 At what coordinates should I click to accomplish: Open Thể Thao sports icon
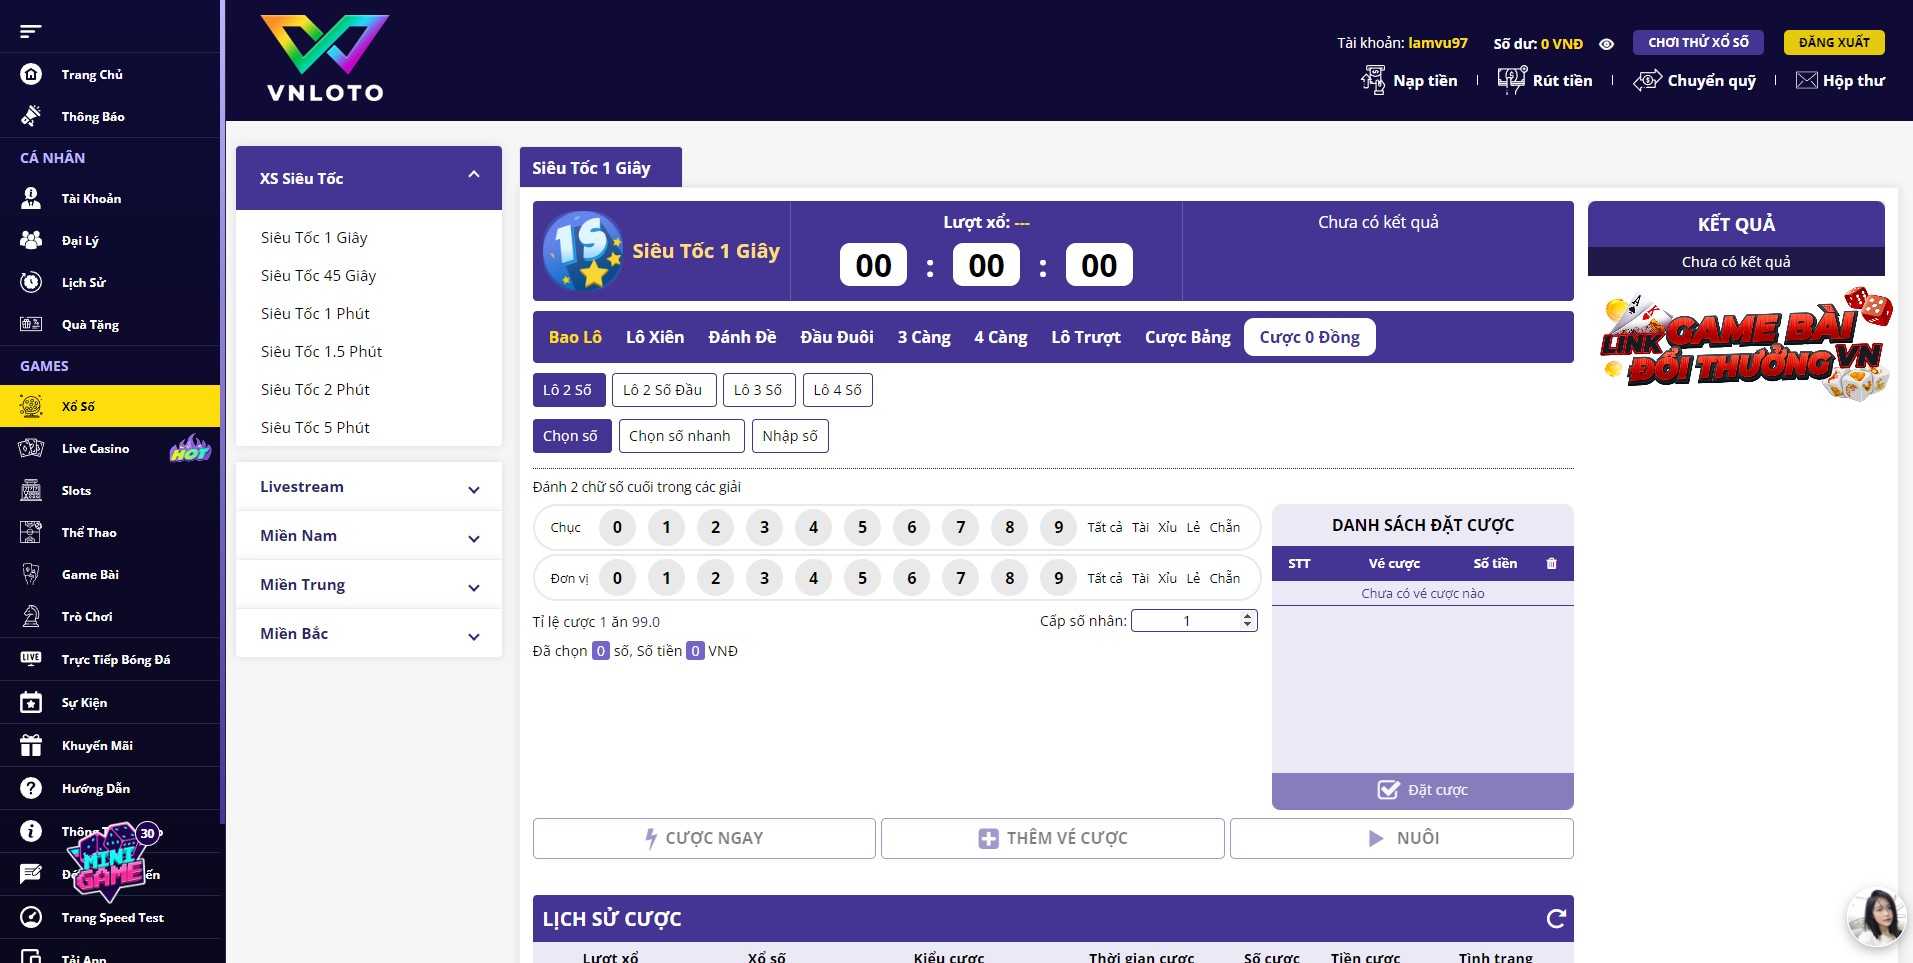31,532
